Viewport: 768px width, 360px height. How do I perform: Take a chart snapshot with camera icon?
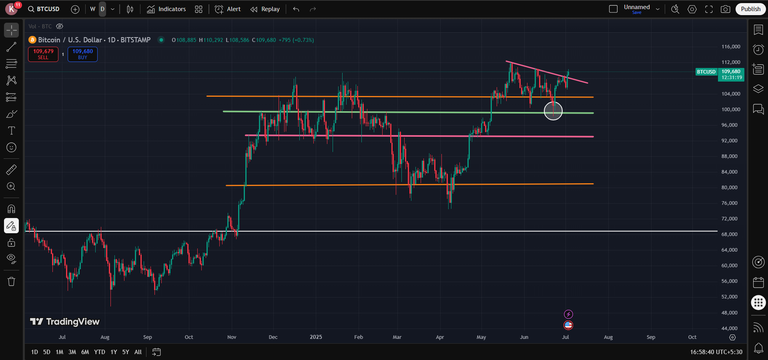pyautogui.click(x=725, y=9)
